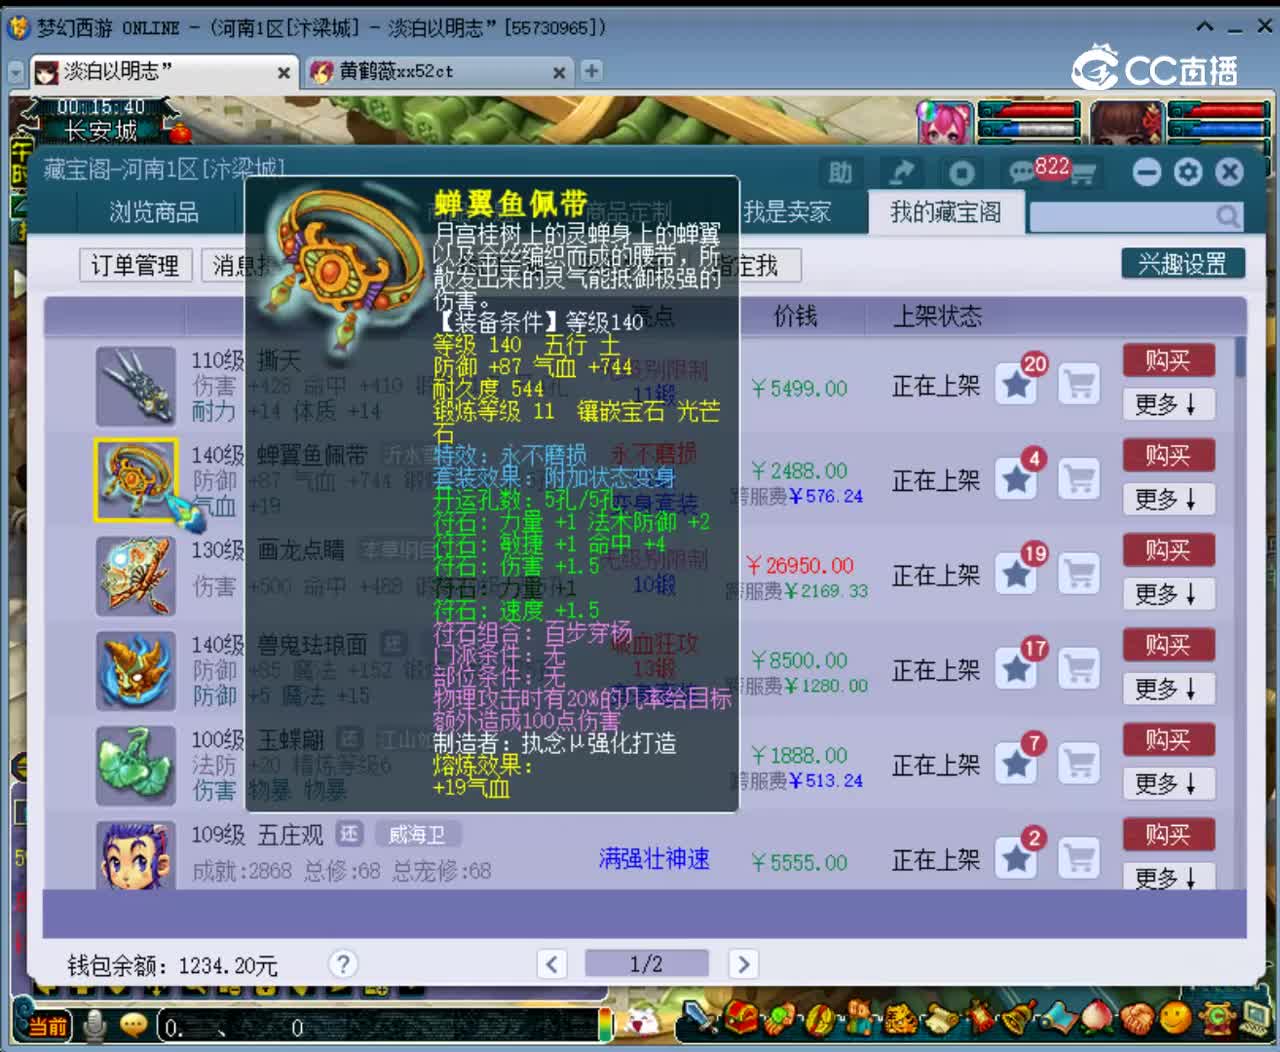Select the 画龙点睛 fan thumbnail
The width and height of the screenshot is (1280, 1052).
coord(136,576)
